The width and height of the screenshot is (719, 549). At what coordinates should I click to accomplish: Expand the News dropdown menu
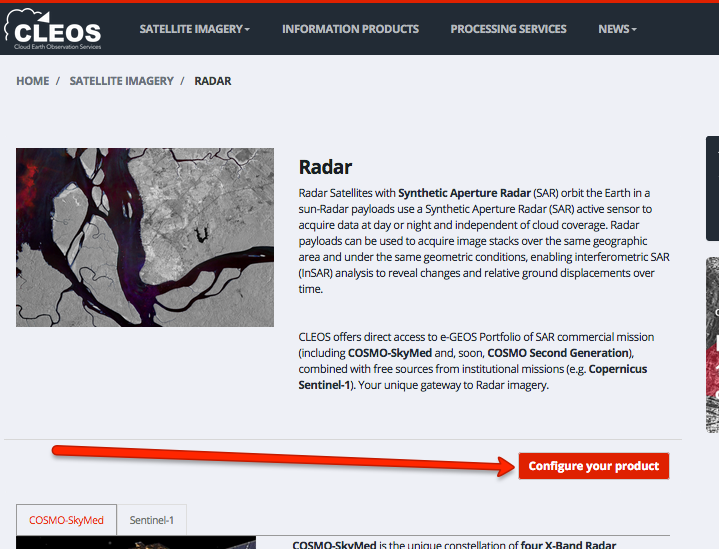click(x=617, y=29)
